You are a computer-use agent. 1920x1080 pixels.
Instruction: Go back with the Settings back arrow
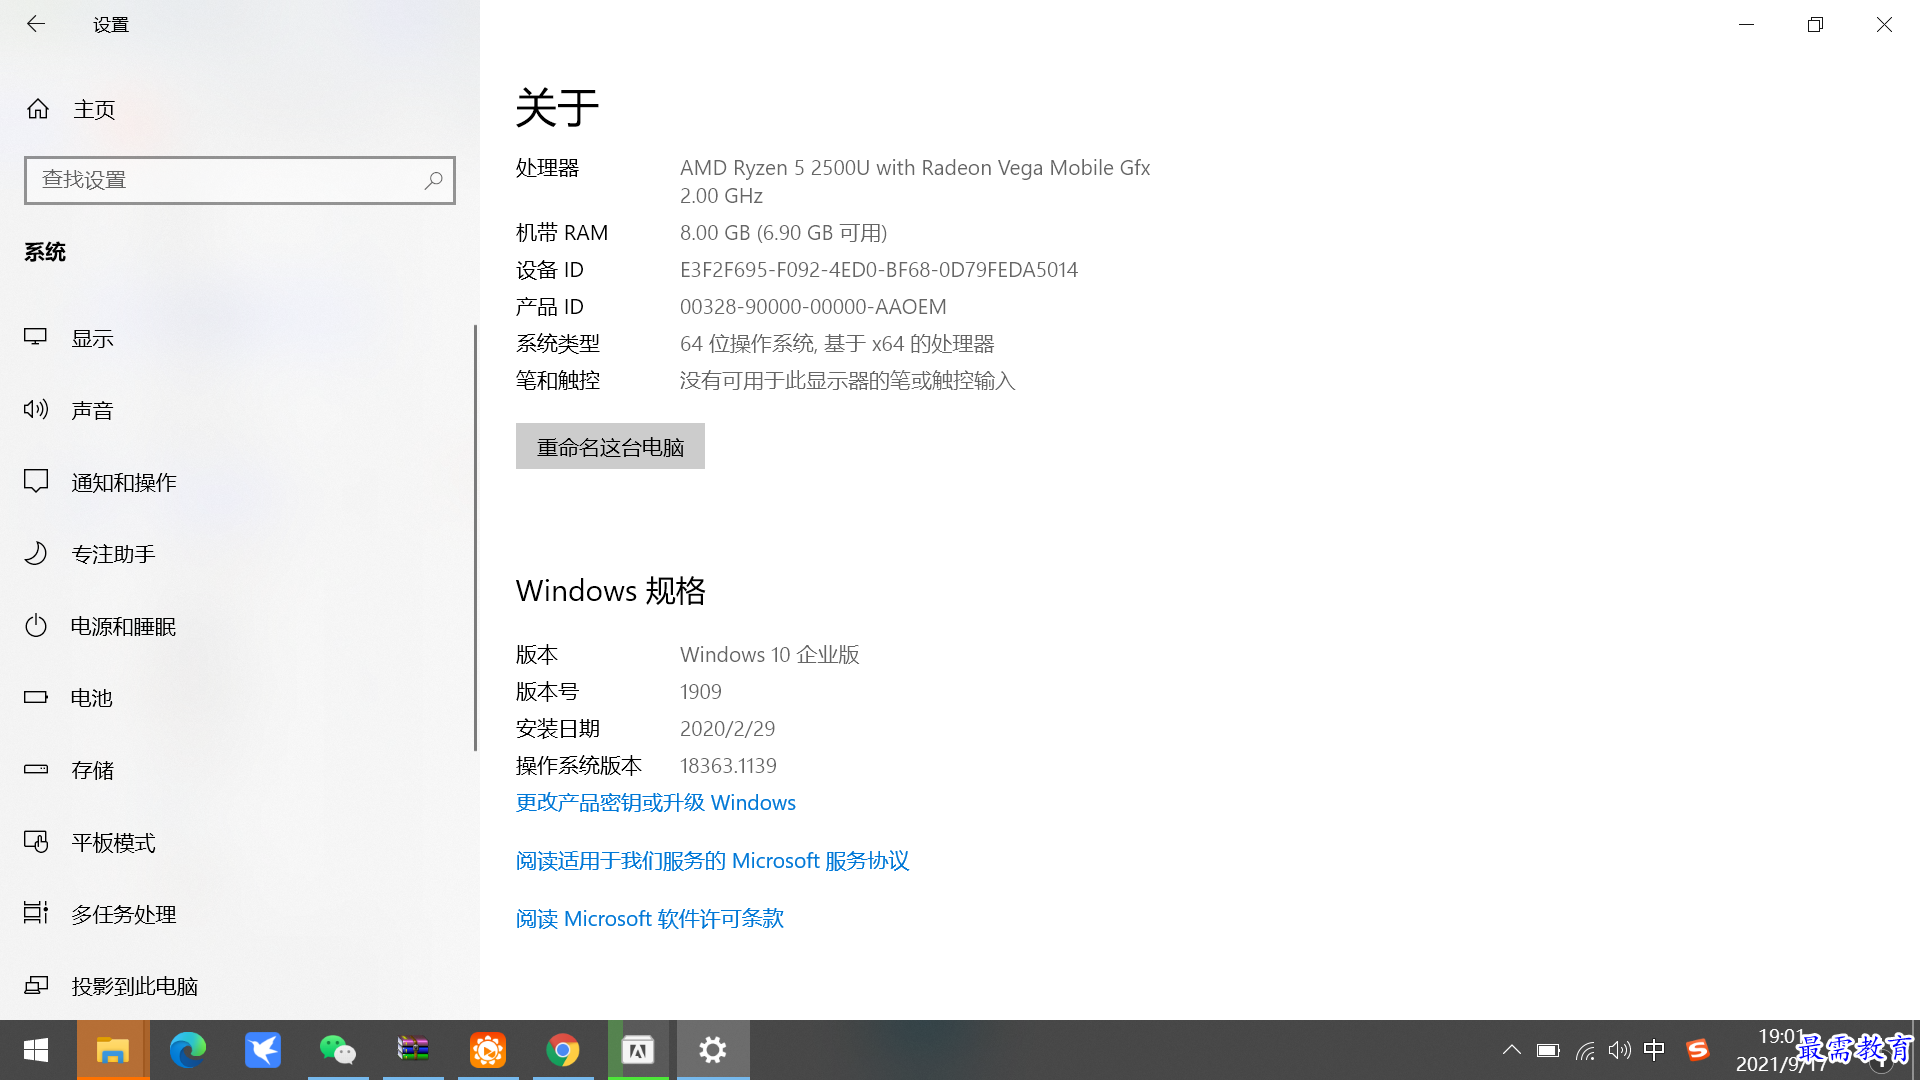point(36,24)
